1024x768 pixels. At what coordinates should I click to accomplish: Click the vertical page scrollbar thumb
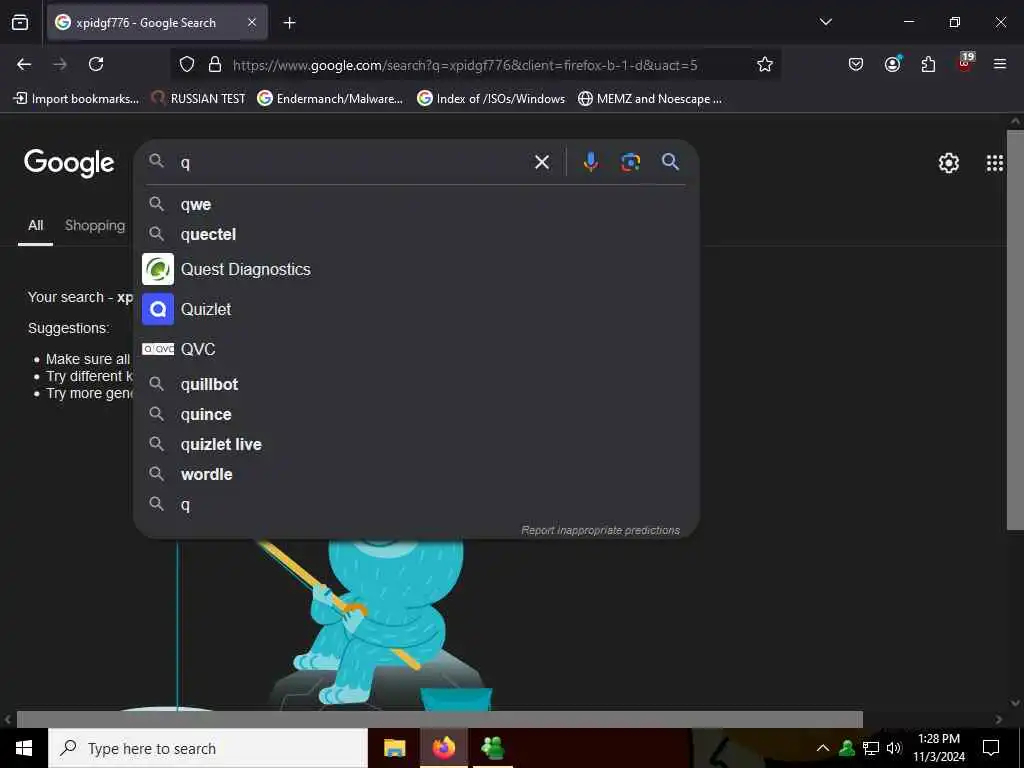[x=1015, y=330]
